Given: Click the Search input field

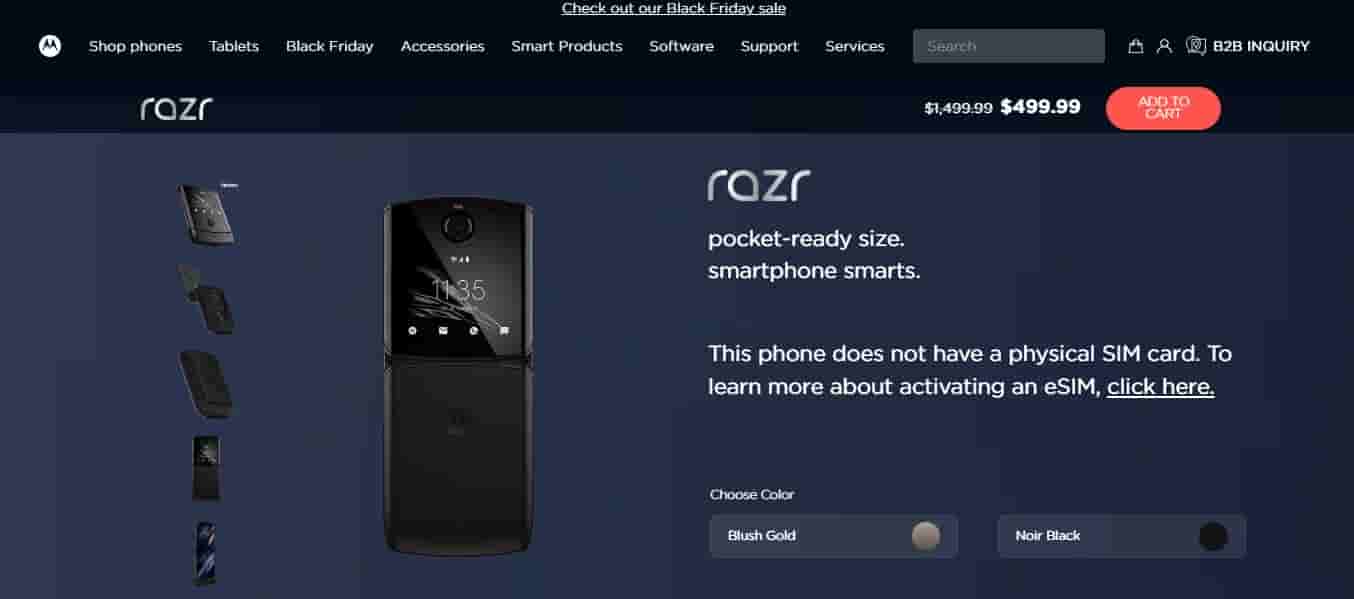Looking at the screenshot, I should pyautogui.click(x=1008, y=46).
